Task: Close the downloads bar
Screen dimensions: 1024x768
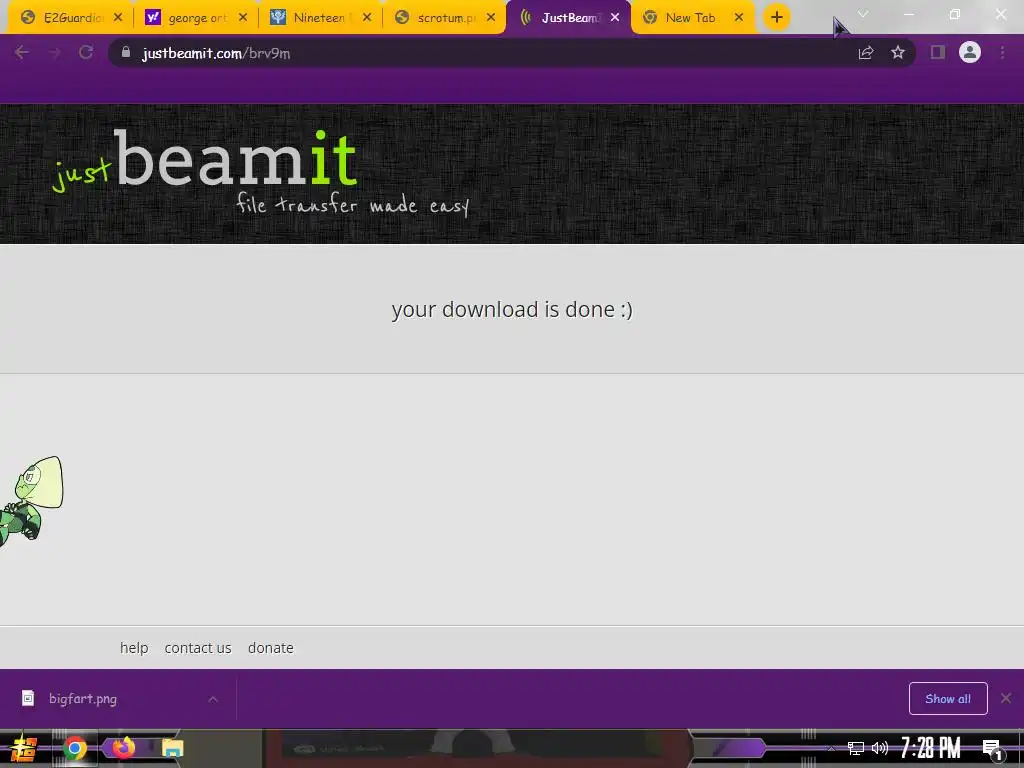Action: (1006, 699)
